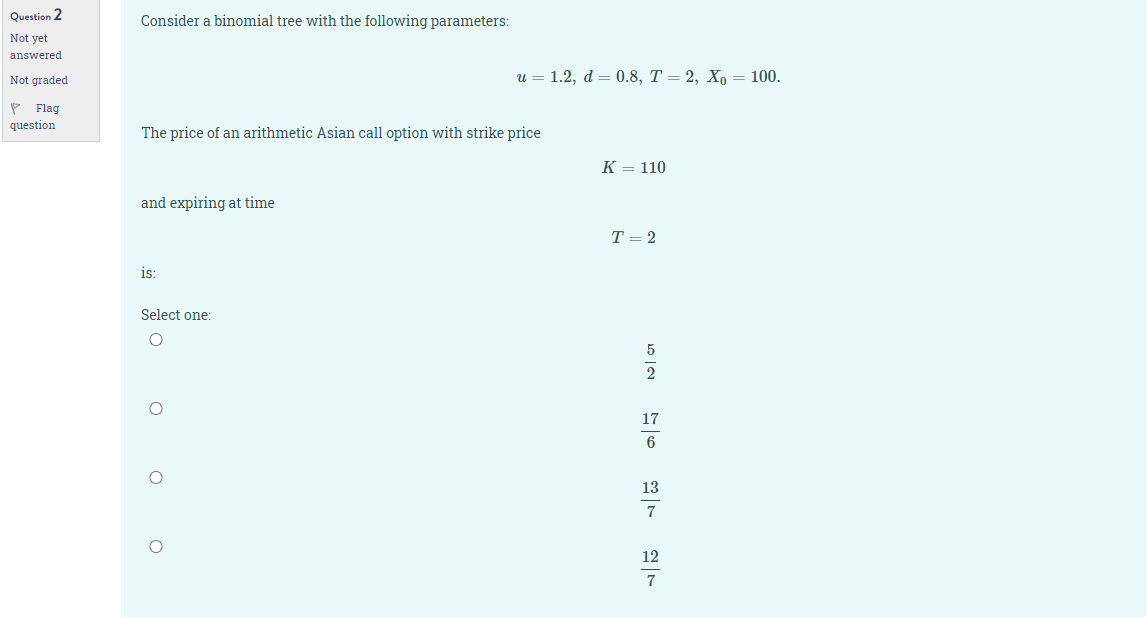Select the 13/7 answer option
The width and height of the screenshot is (1147, 619).
156,477
